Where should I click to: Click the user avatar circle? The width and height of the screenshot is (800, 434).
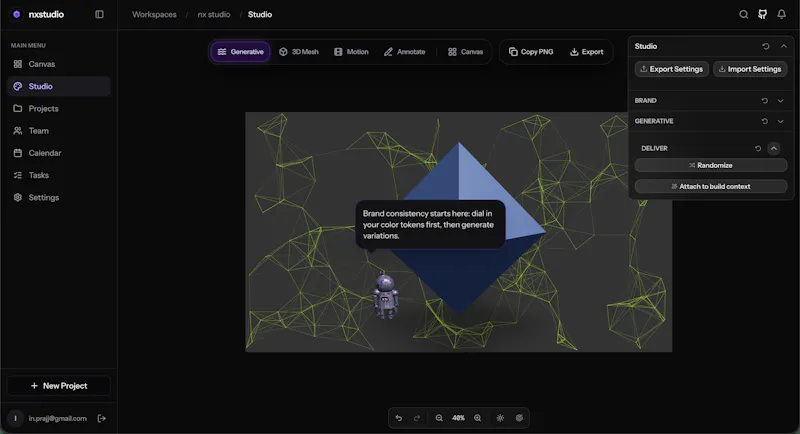(x=15, y=418)
